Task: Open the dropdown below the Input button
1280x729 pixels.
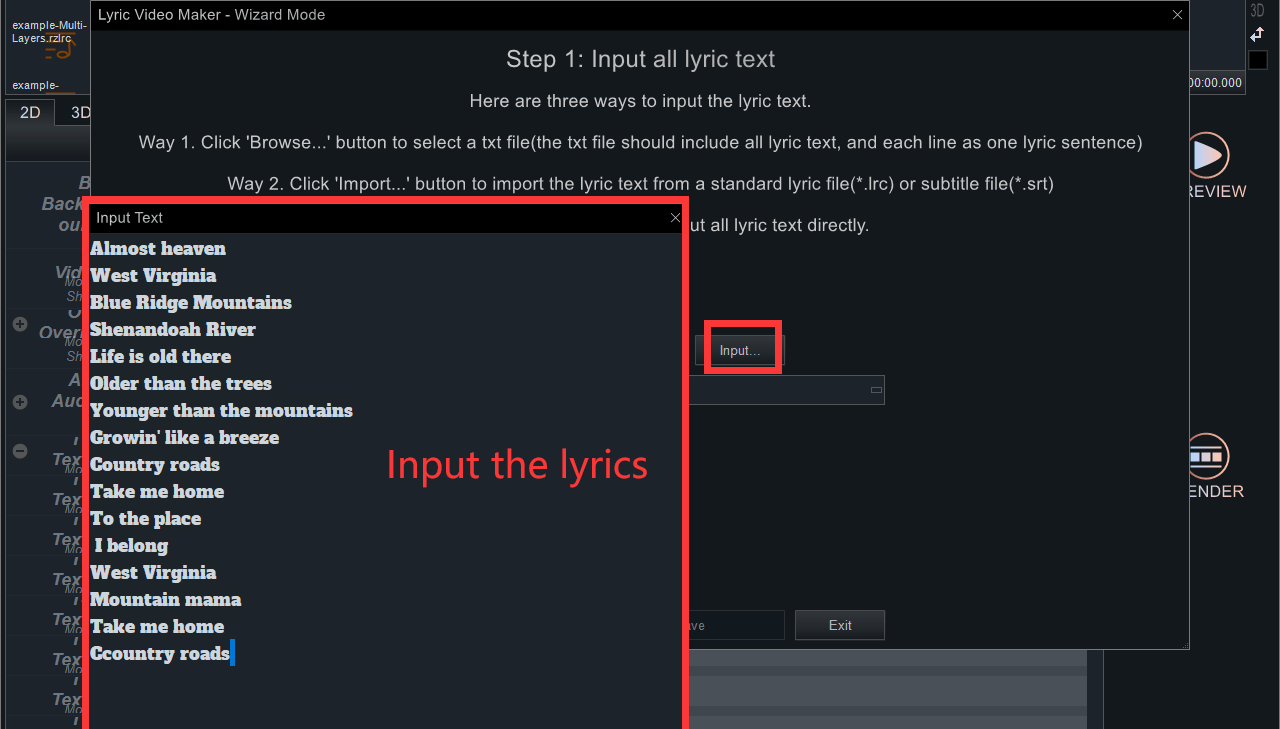Action: point(876,390)
